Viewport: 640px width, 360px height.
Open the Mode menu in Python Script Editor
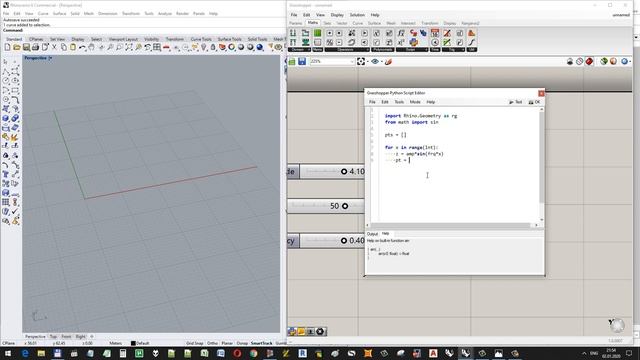(415, 102)
